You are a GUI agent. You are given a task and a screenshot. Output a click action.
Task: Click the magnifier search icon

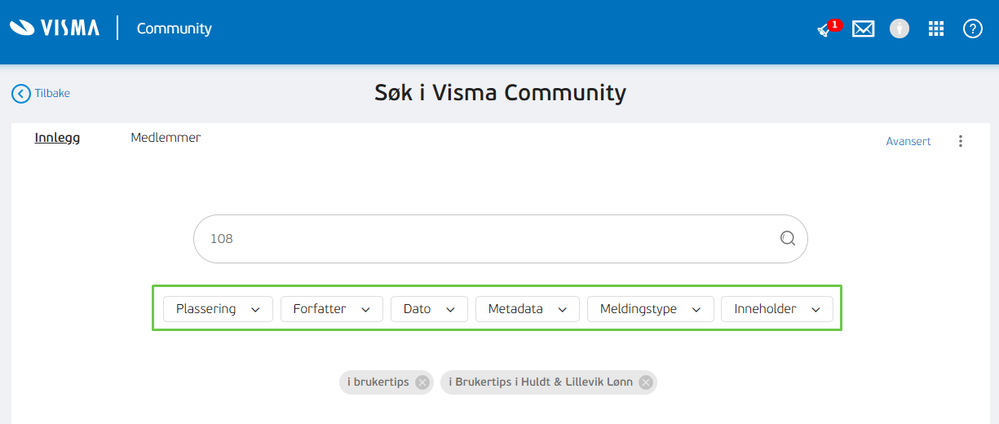[x=787, y=238]
